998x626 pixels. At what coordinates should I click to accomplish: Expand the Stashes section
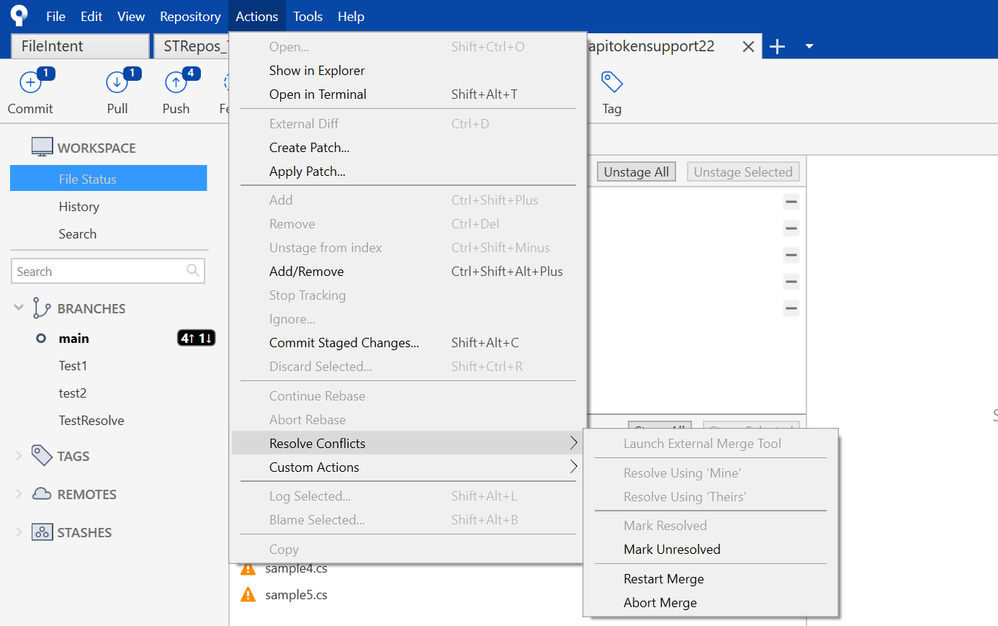click(18, 532)
